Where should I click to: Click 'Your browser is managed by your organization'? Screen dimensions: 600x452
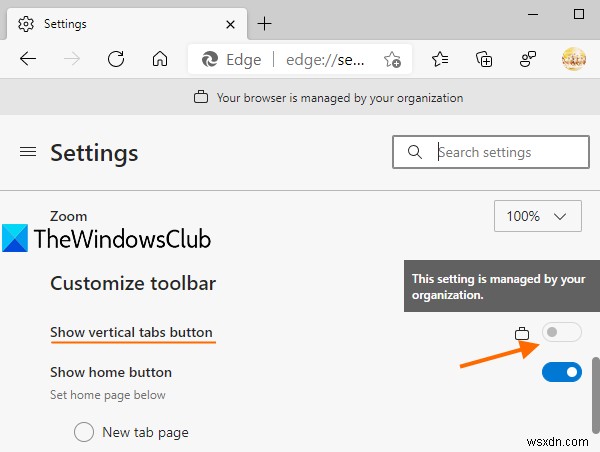coord(340,98)
